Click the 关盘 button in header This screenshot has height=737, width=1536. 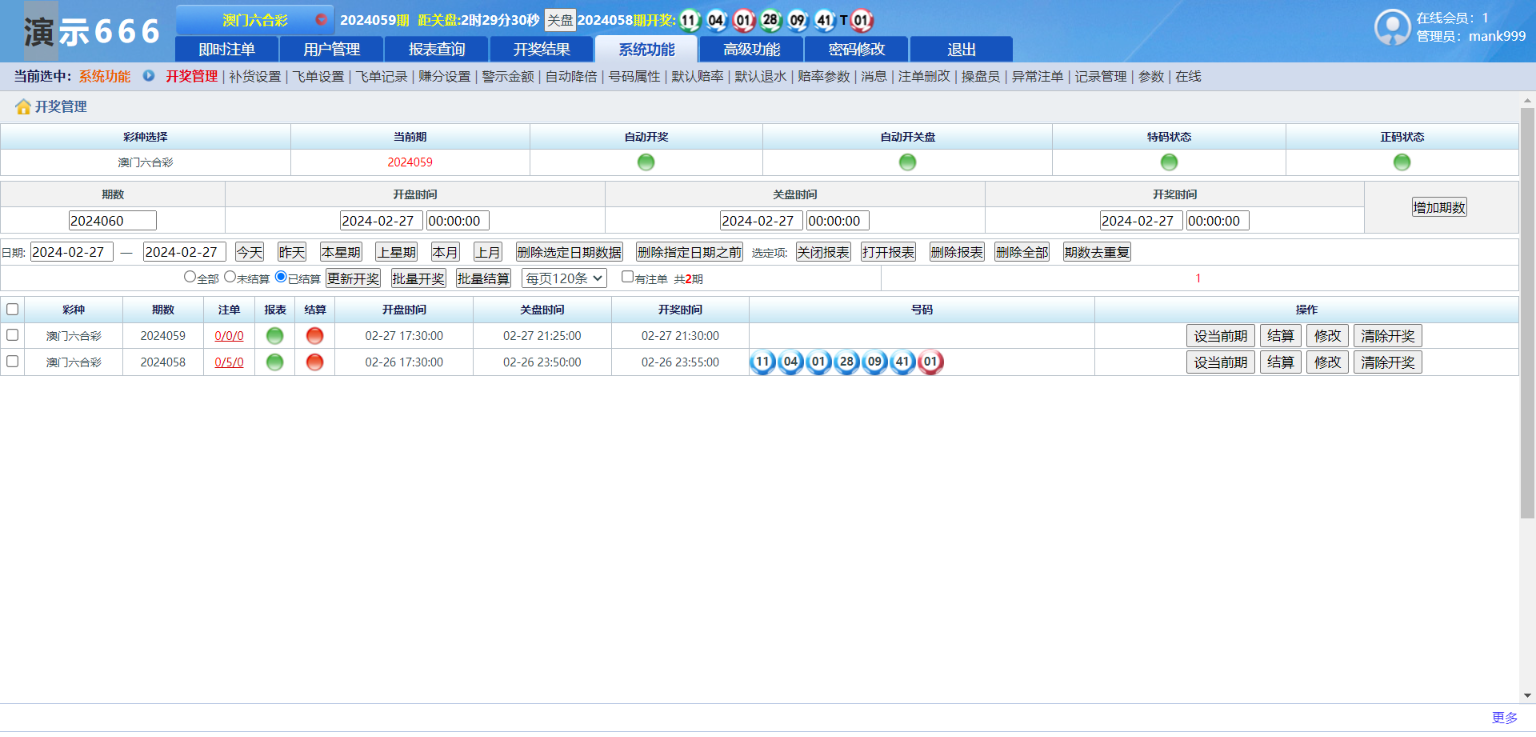560,20
